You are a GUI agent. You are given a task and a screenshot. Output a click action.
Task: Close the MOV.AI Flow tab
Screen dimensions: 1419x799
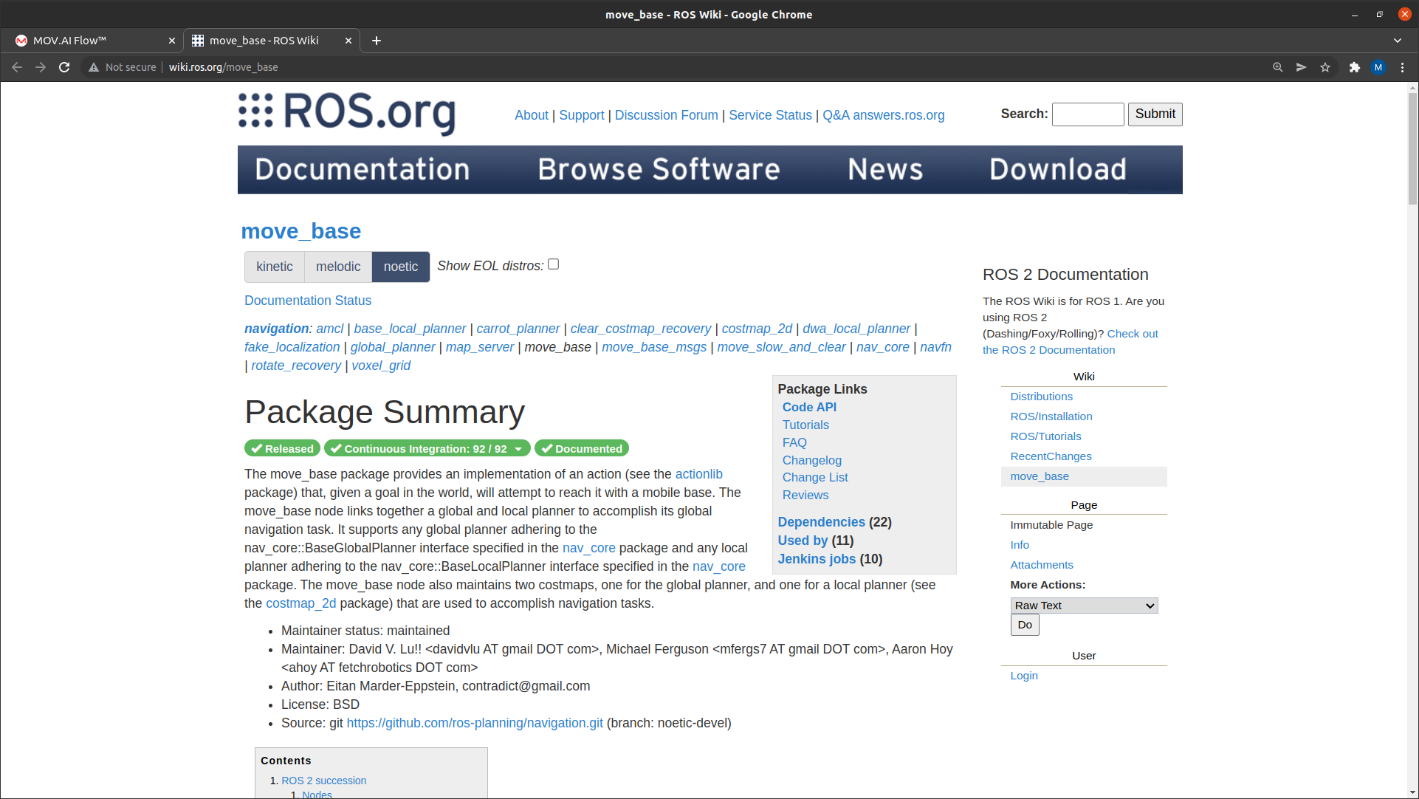tap(171, 40)
